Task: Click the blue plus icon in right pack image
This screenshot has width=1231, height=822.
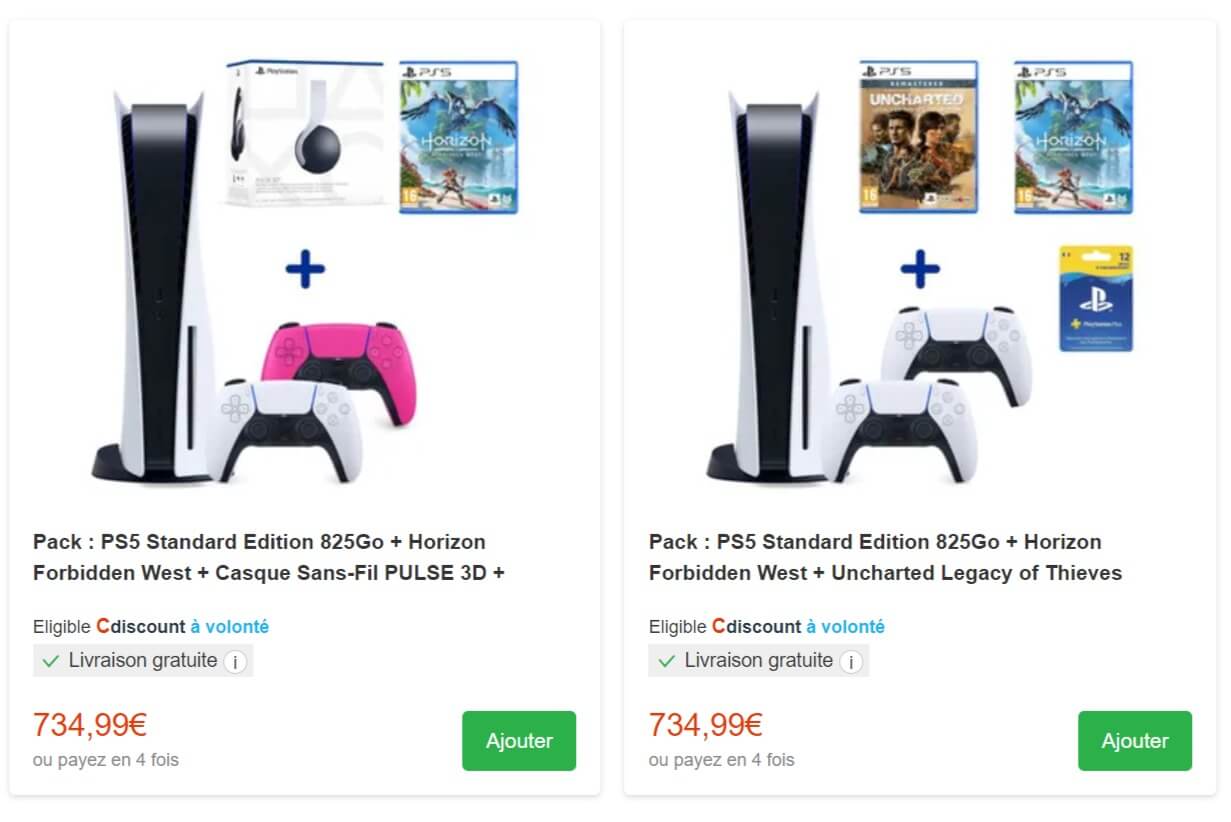Action: pyautogui.click(x=920, y=269)
